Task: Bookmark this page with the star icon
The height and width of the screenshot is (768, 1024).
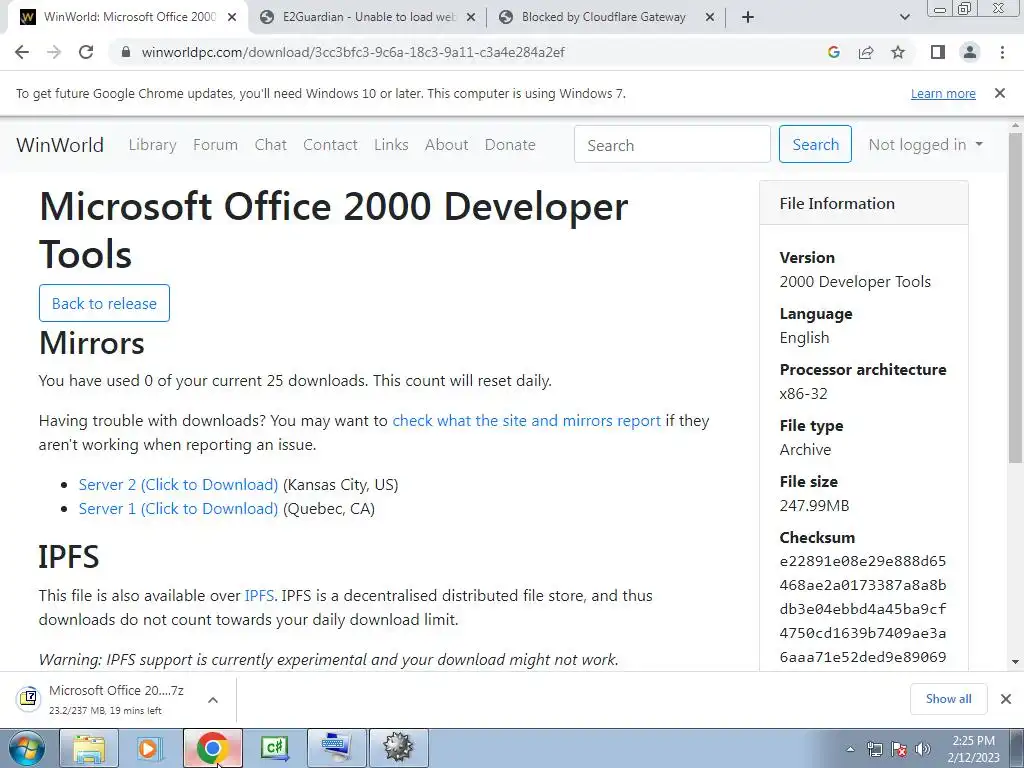Action: (x=898, y=52)
